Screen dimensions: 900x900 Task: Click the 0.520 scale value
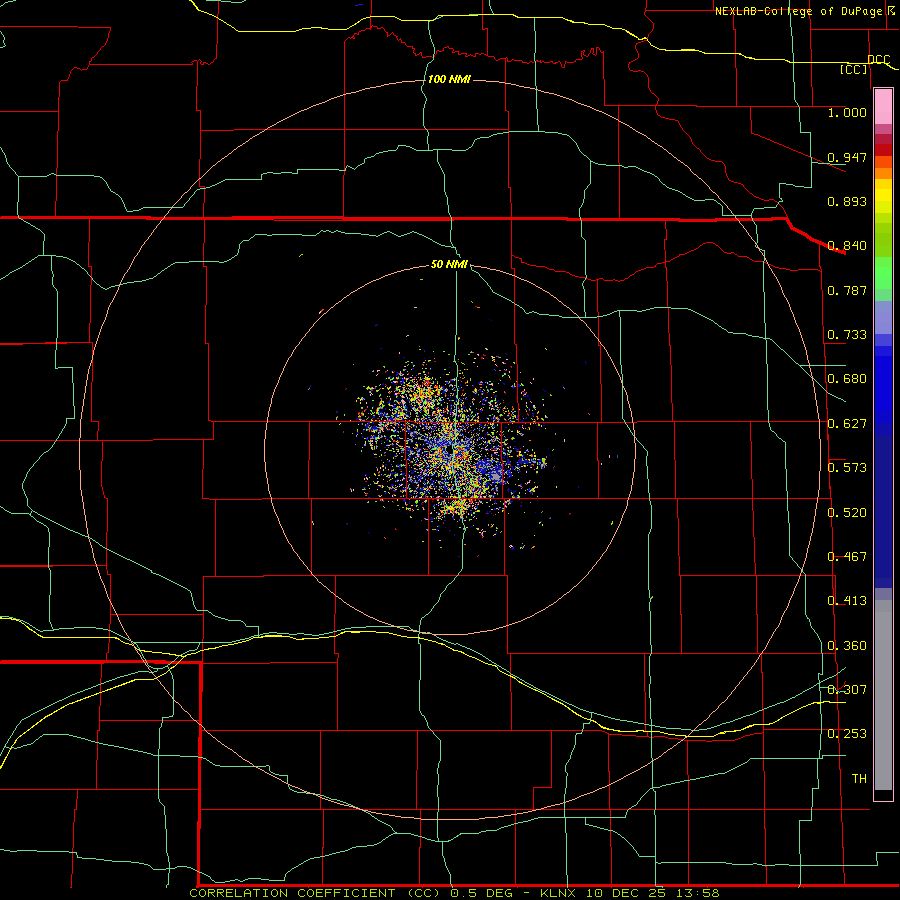click(847, 513)
